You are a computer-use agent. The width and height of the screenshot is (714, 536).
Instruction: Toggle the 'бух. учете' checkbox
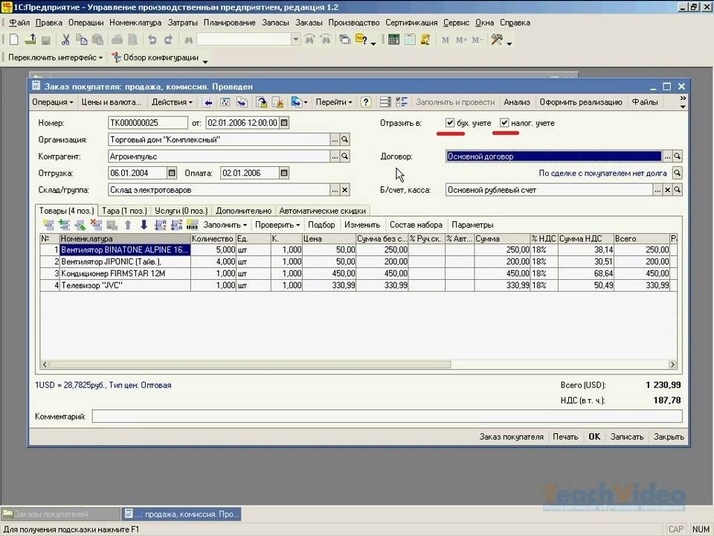click(451, 123)
